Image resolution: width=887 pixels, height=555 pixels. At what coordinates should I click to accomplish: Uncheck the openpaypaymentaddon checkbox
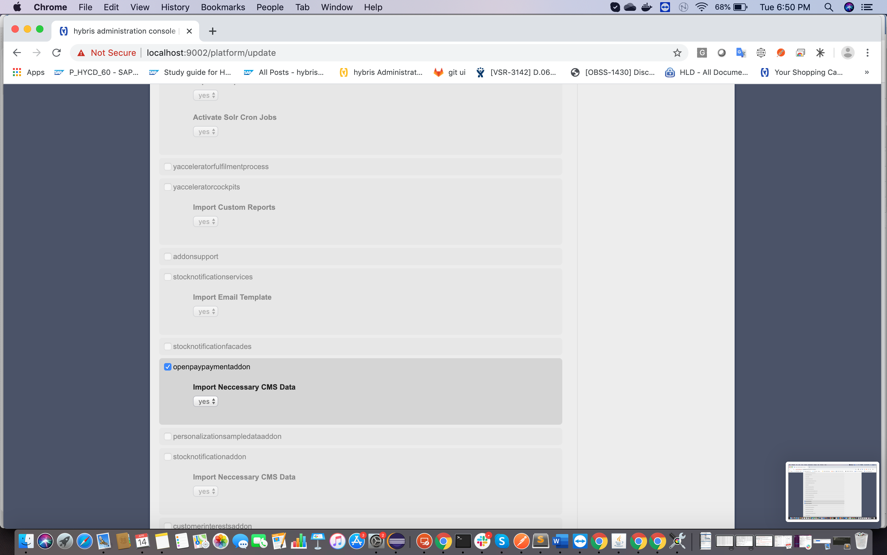point(168,367)
